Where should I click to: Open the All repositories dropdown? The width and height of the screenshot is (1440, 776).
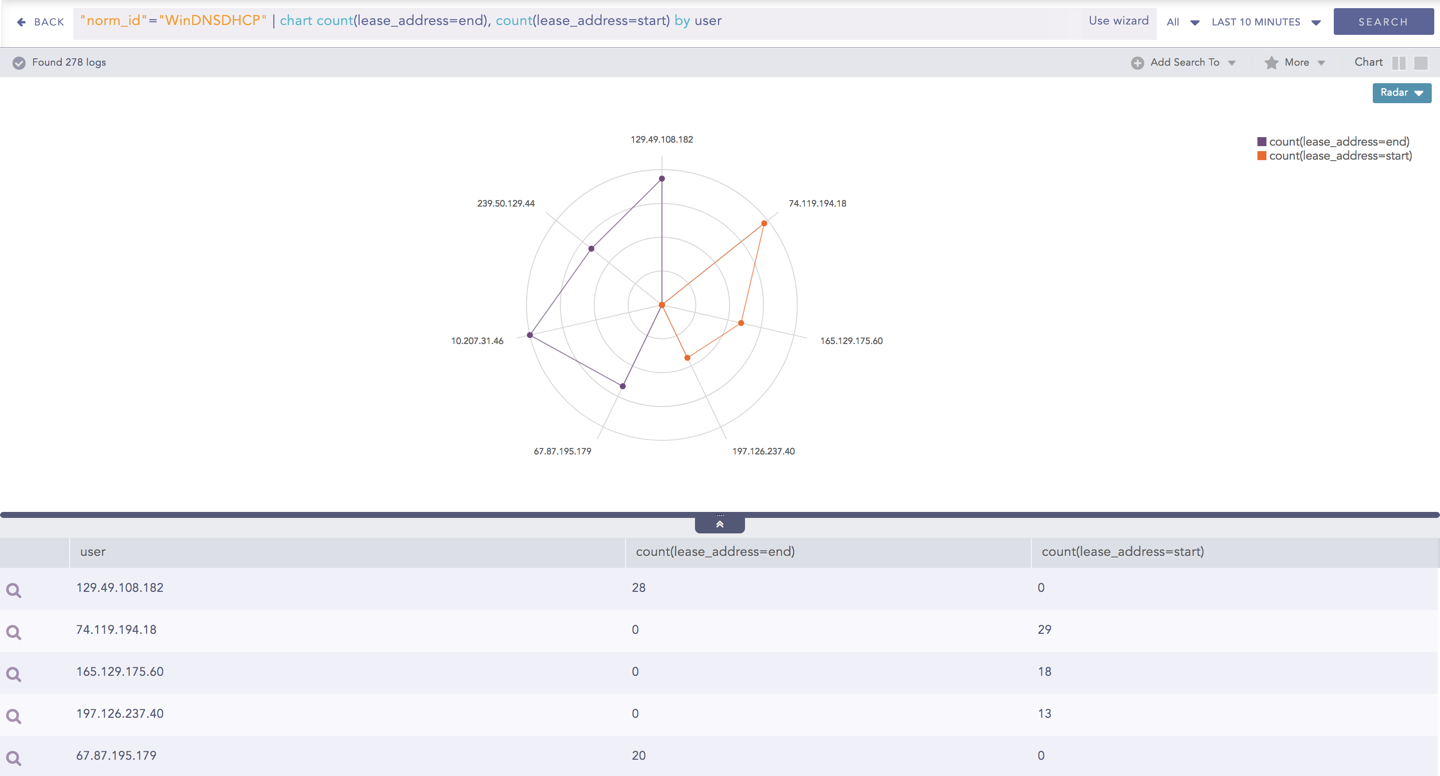[1182, 22]
